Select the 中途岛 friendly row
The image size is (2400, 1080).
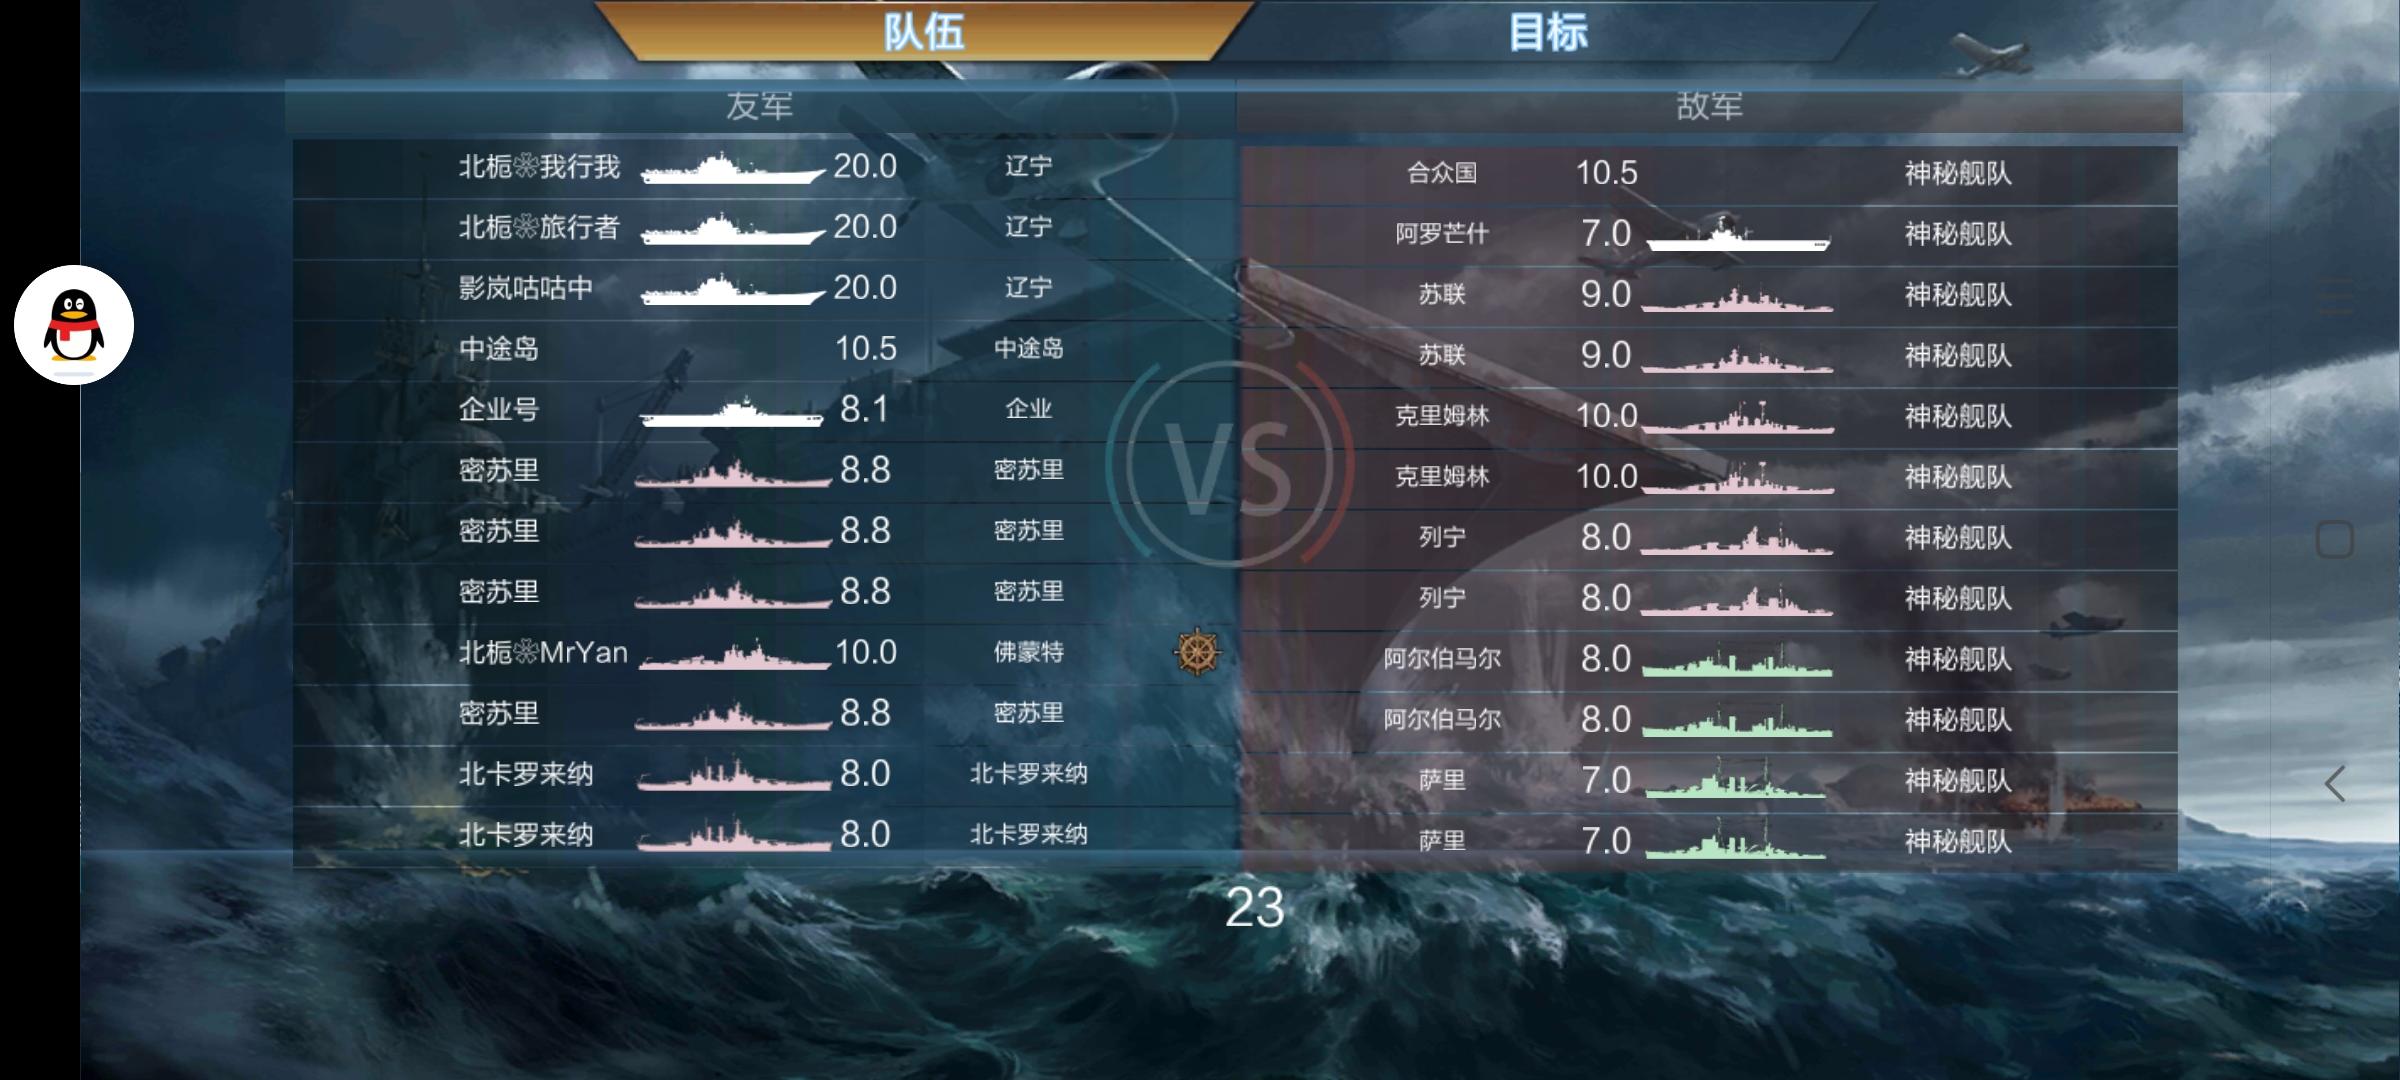click(x=764, y=349)
